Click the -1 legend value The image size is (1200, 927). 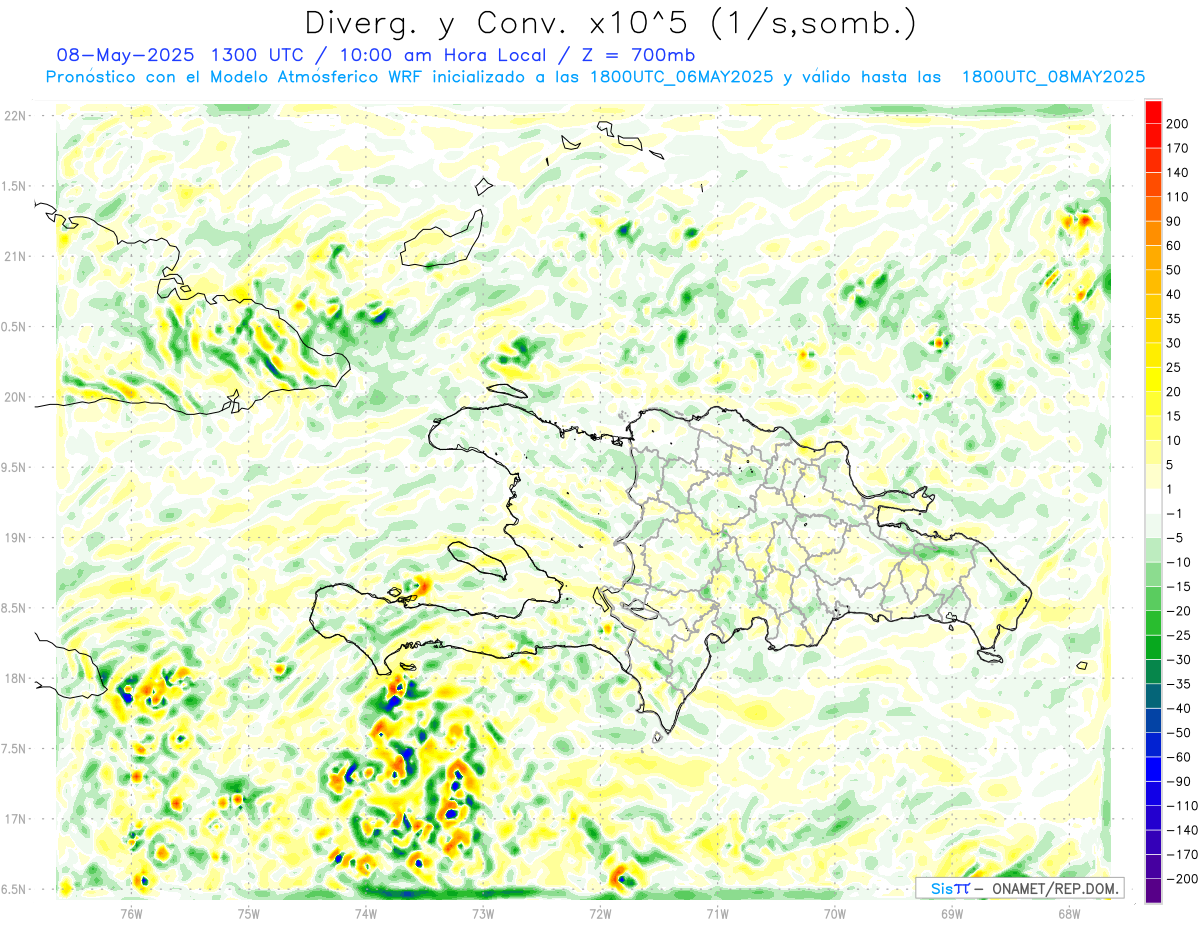click(x=1175, y=513)
